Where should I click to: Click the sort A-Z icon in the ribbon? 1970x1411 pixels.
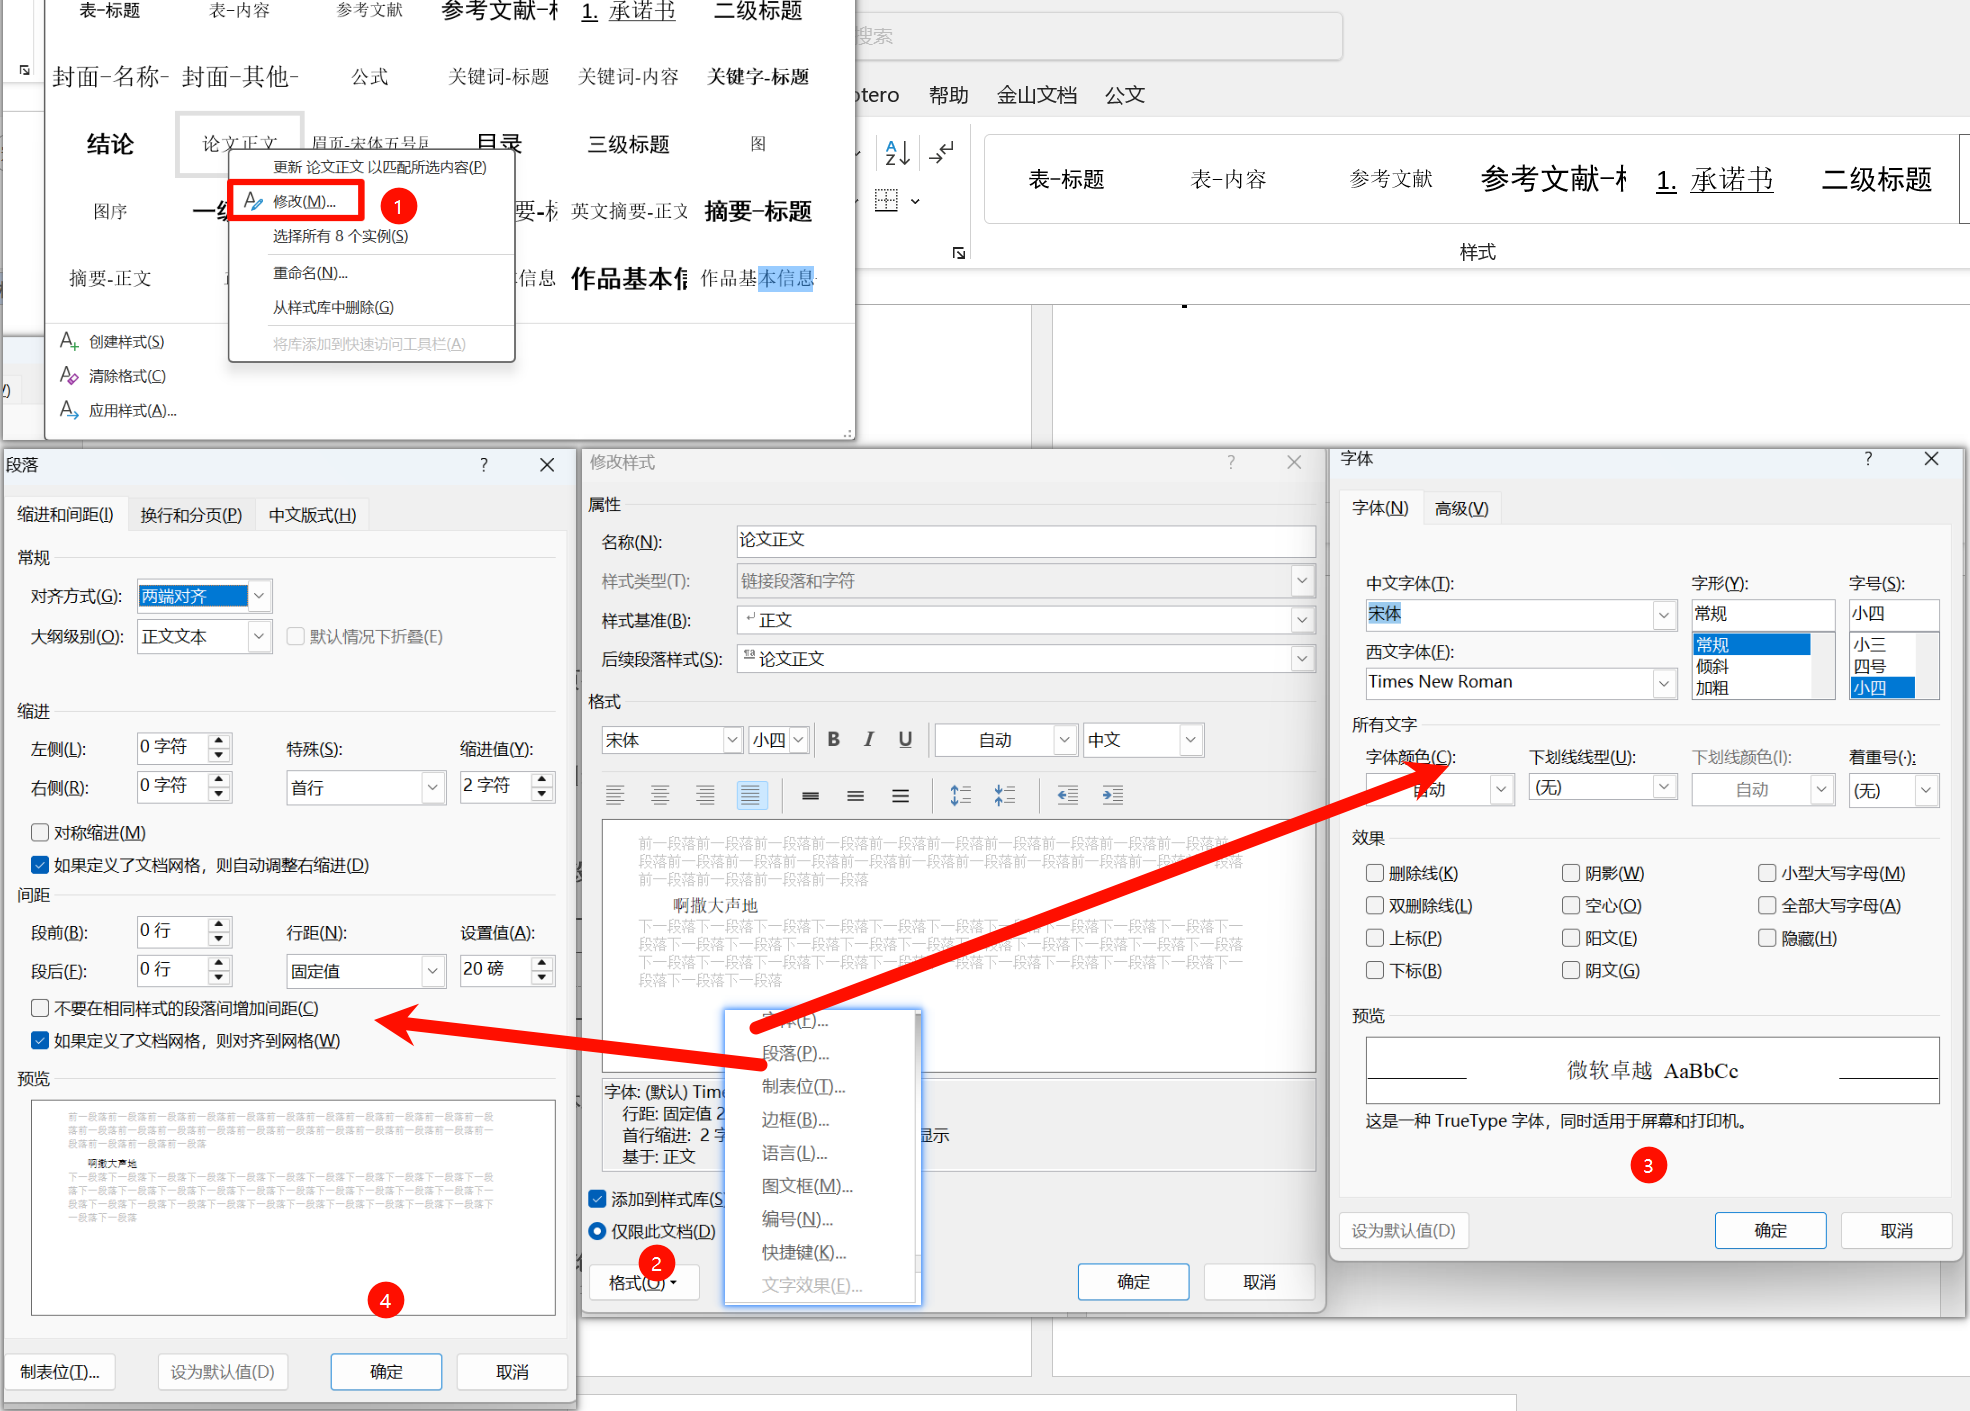click(897, 153)
